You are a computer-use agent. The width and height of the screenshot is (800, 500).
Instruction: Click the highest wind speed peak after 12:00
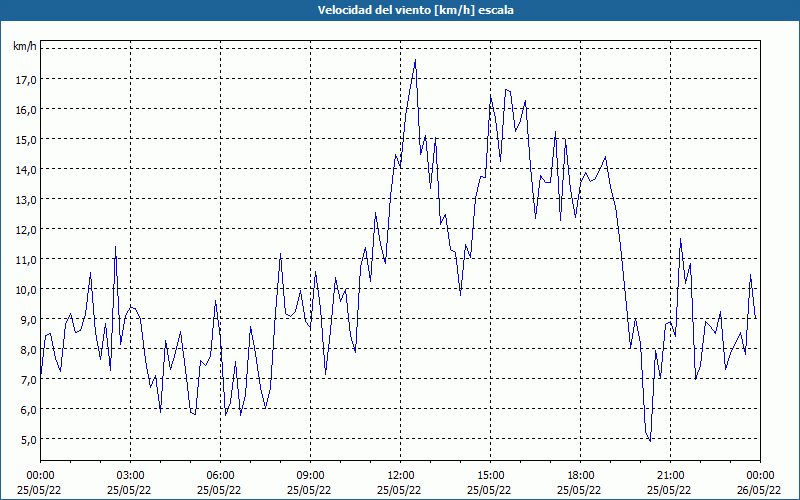point(415,60)
